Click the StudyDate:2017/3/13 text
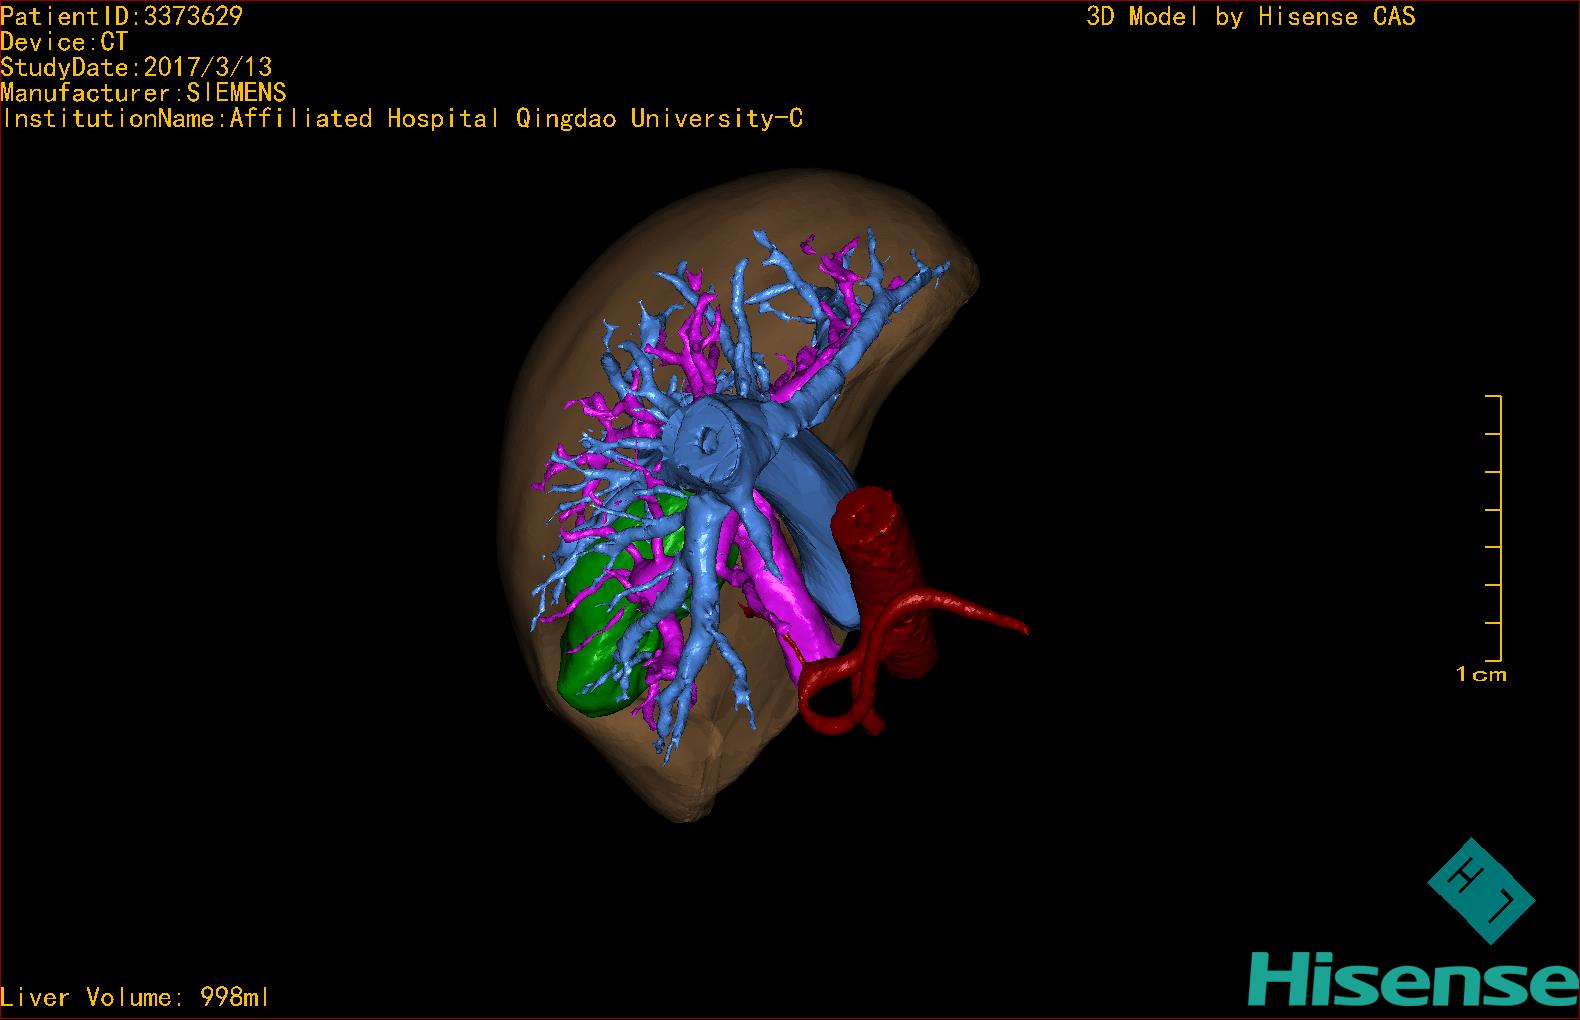Screen dimensions: 1580x1020 pyautogui.click(x=136, y=67)
